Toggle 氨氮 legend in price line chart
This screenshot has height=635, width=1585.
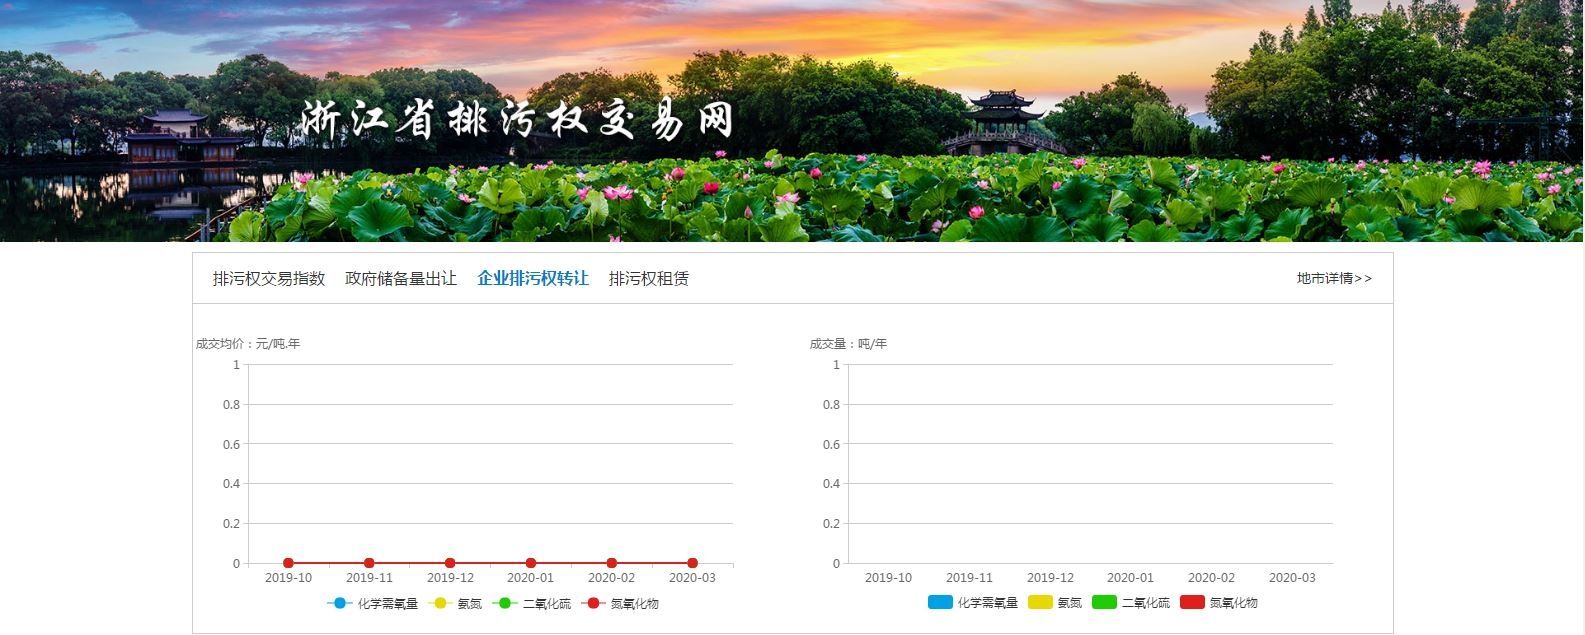pos(456,604)
